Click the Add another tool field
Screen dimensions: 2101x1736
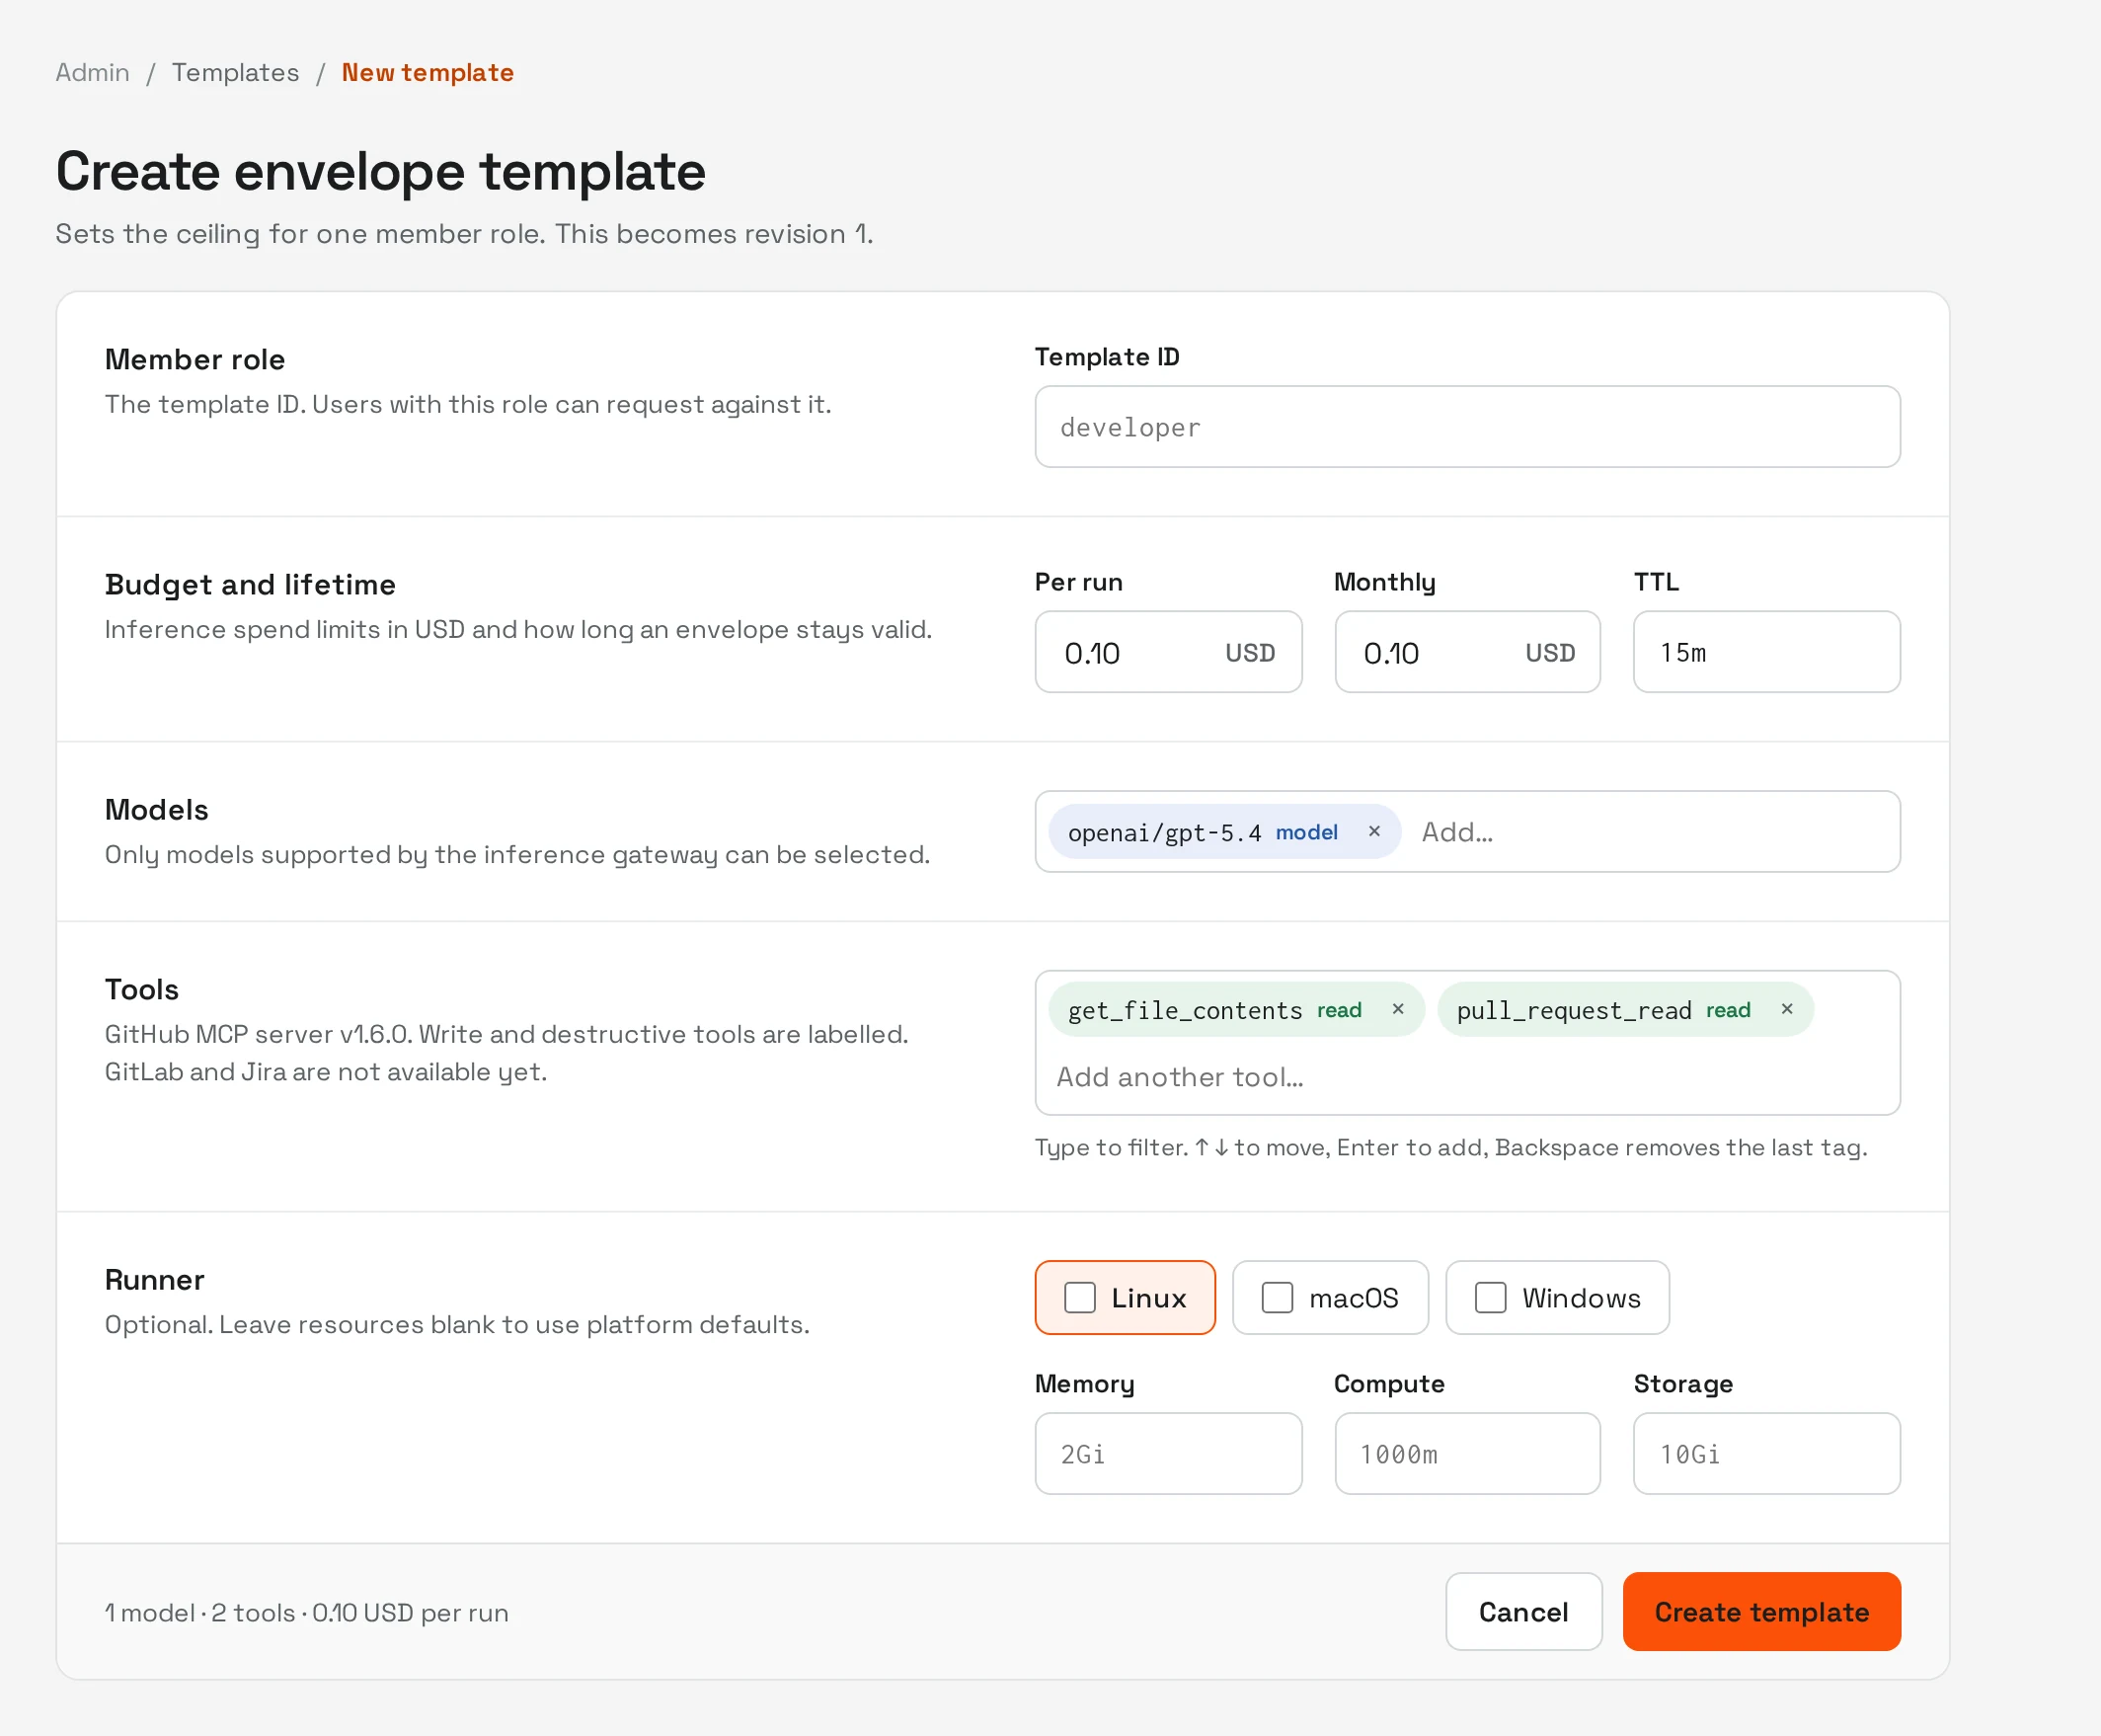pyautogui.click(x=1467, y=1077)
